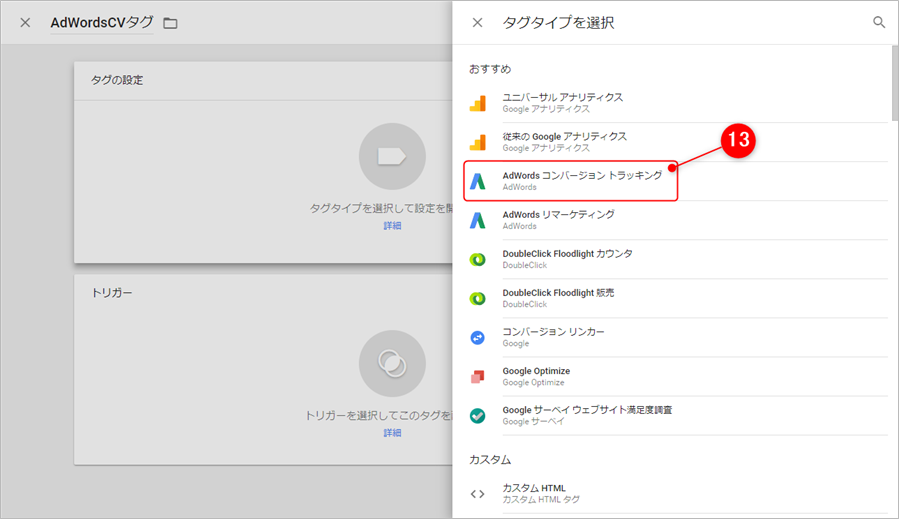Open search in tag type panel
The height and width of the screenshot is (519, 899).
point(879,22)
